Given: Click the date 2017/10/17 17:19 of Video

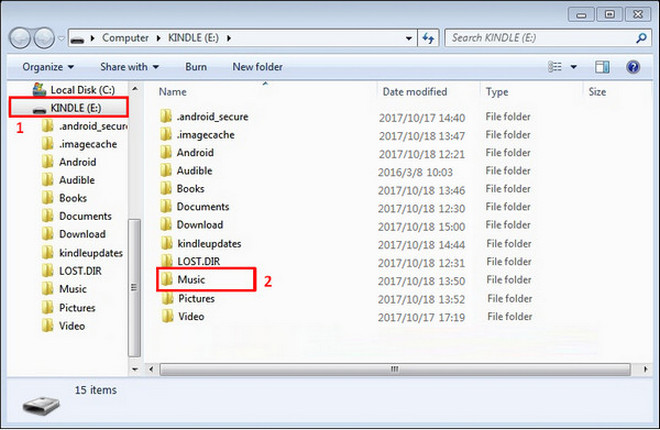Looking at the screenshot, I should coord(421,317).
